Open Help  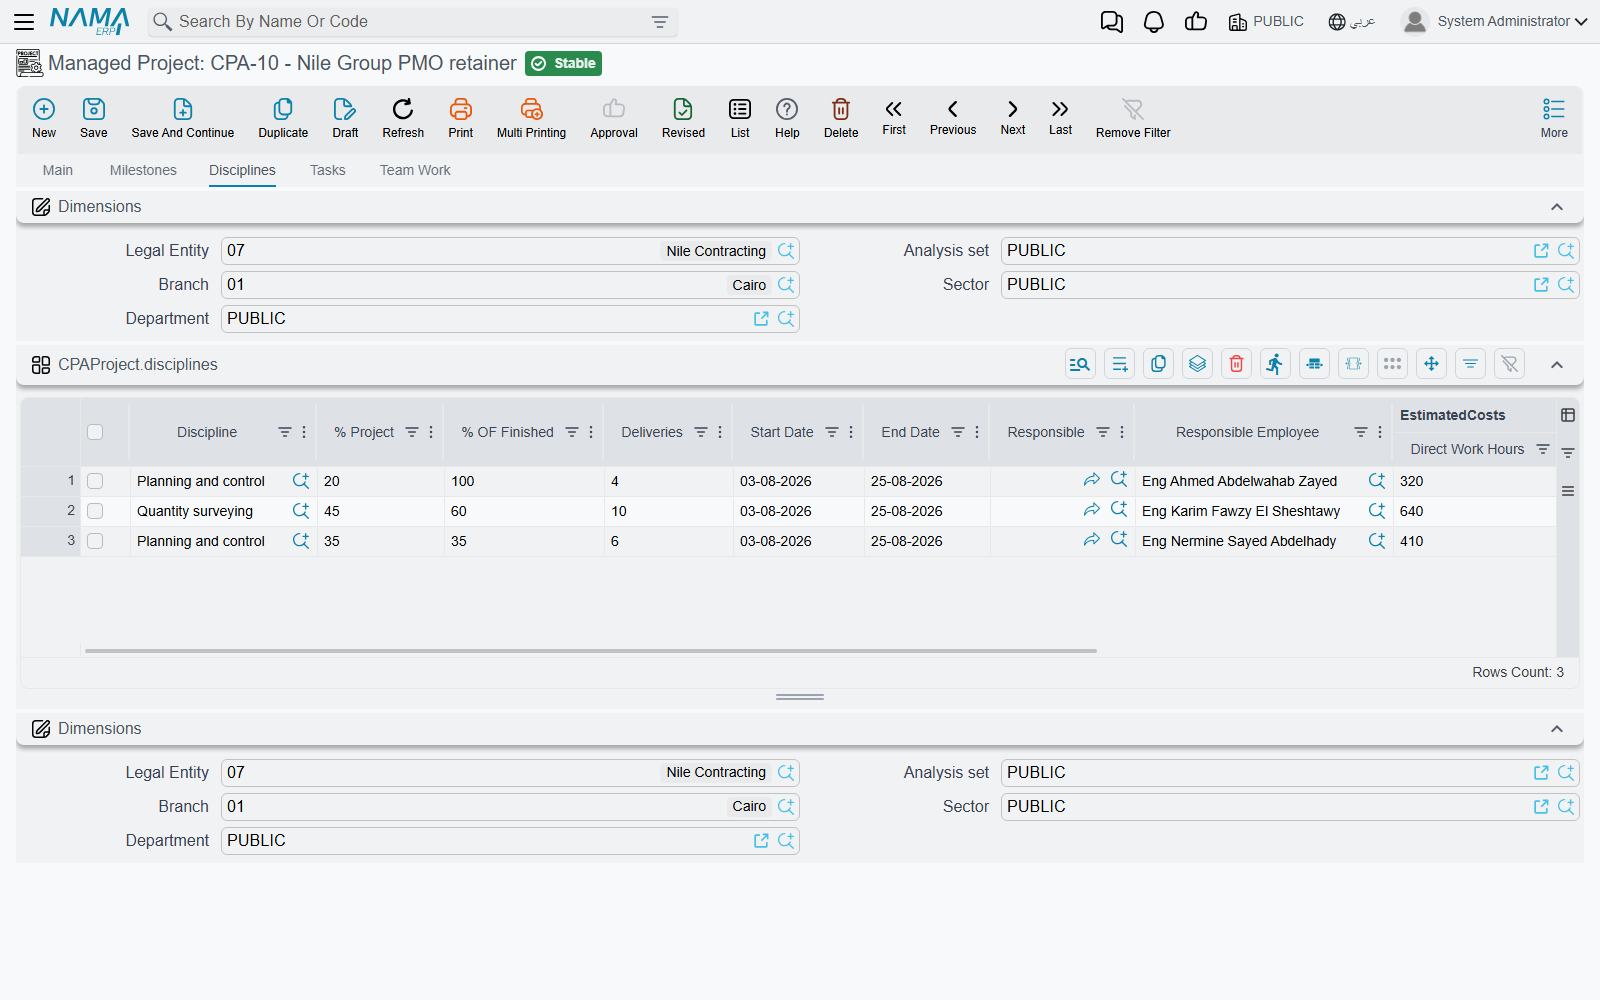[x=787, y=118]
